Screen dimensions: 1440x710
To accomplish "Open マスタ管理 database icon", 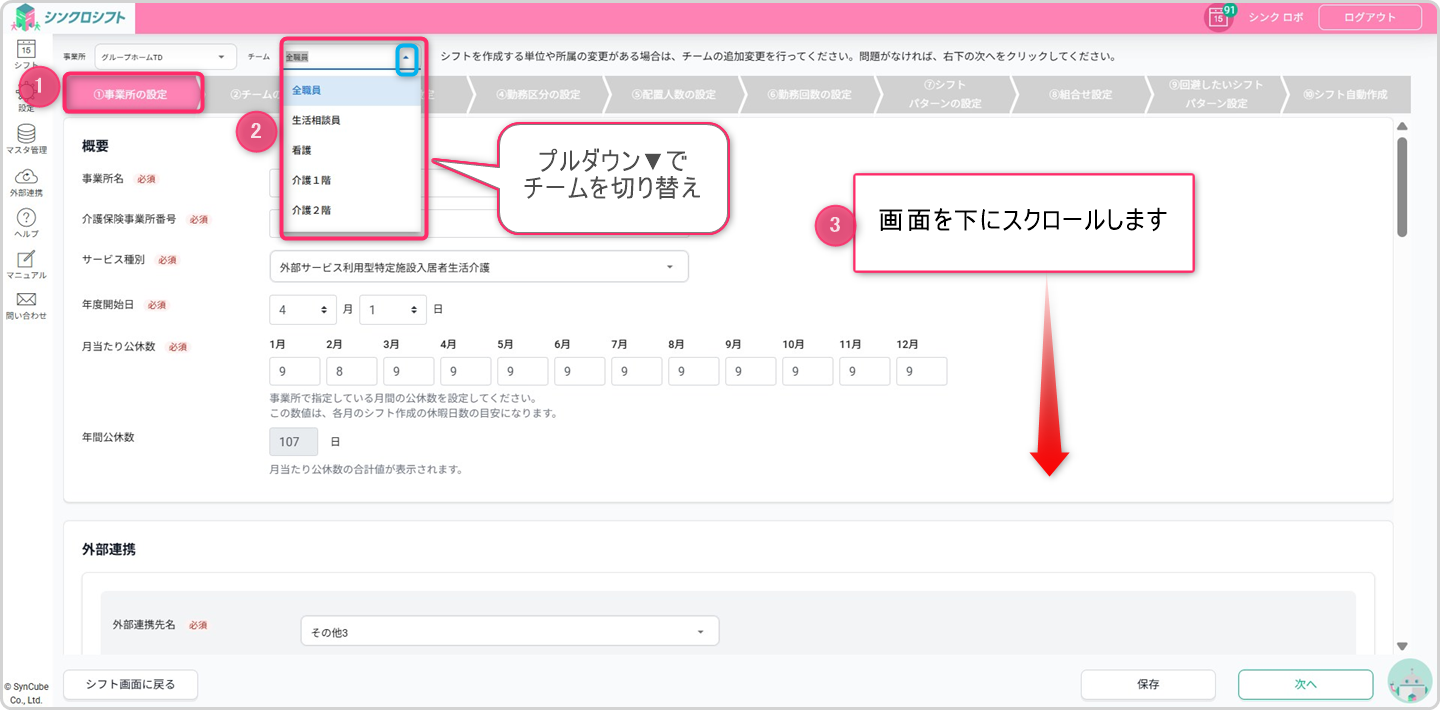I will click(26, 134).
